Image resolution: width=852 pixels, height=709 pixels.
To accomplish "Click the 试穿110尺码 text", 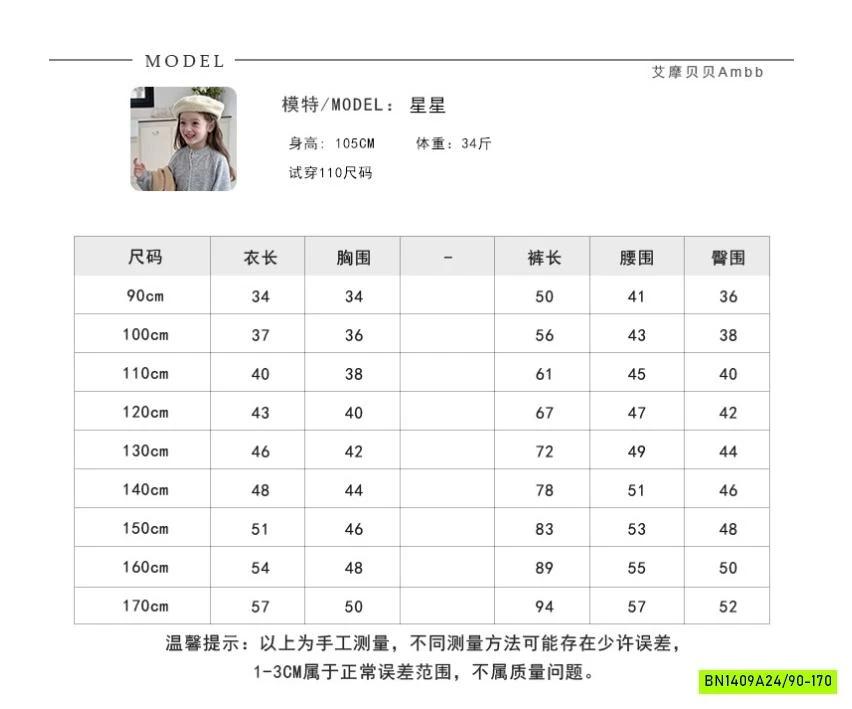I will pyautogui.click(x=330, y=173).
